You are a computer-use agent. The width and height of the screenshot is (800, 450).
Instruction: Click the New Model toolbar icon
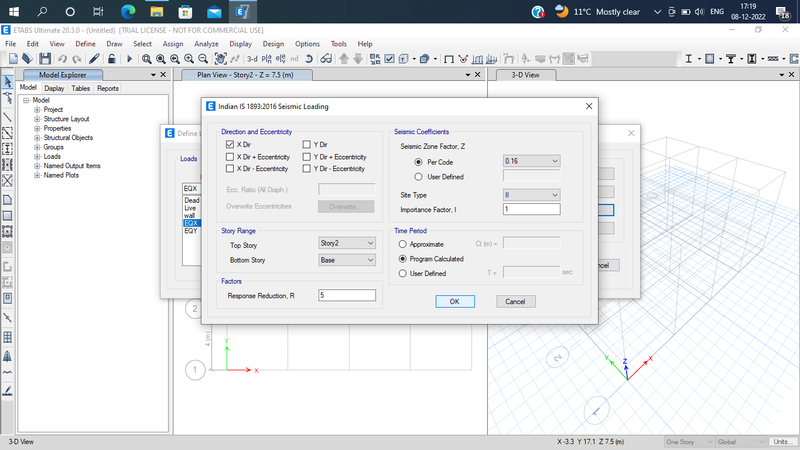(13, 59)
